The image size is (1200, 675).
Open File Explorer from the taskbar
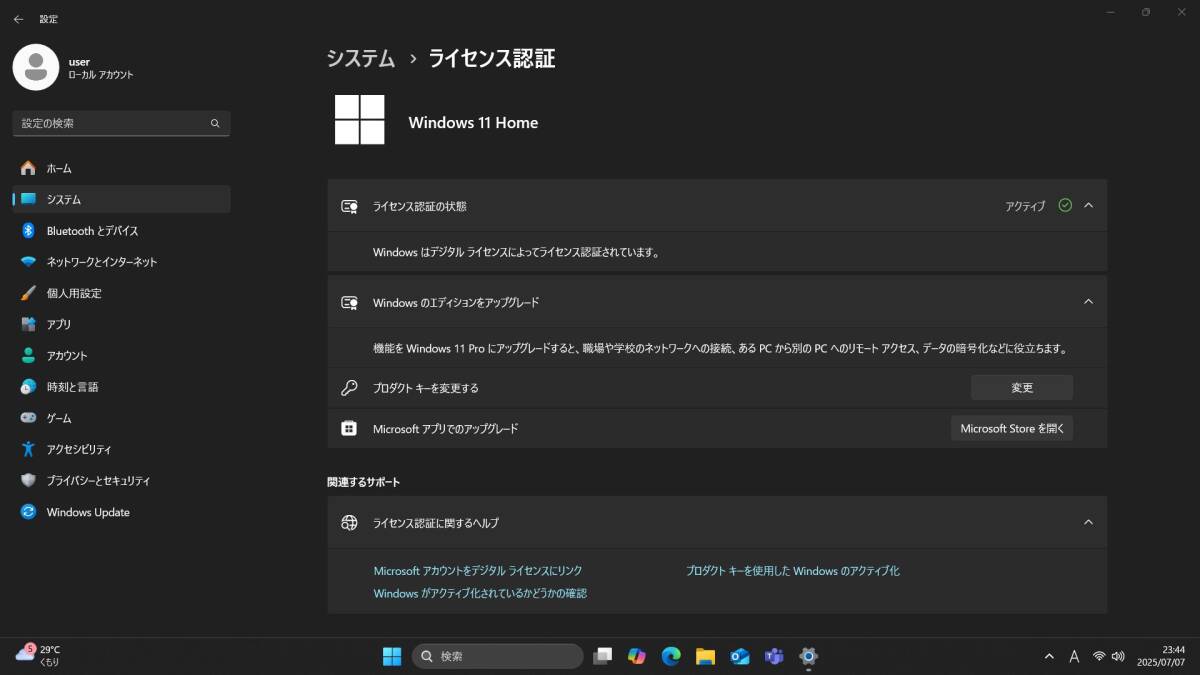[705, 656]
